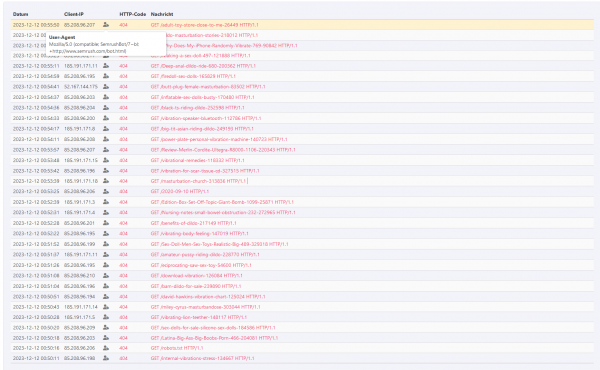Image resolution: width=600 pixels, height=370 pixels.
Task: Click the david-hawkins-vibration-chart request message
Action: point(208,296)
